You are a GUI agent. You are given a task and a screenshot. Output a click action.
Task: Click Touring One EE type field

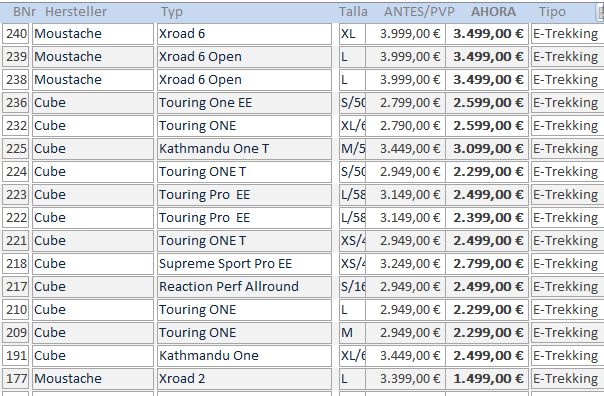click(244, 103)
